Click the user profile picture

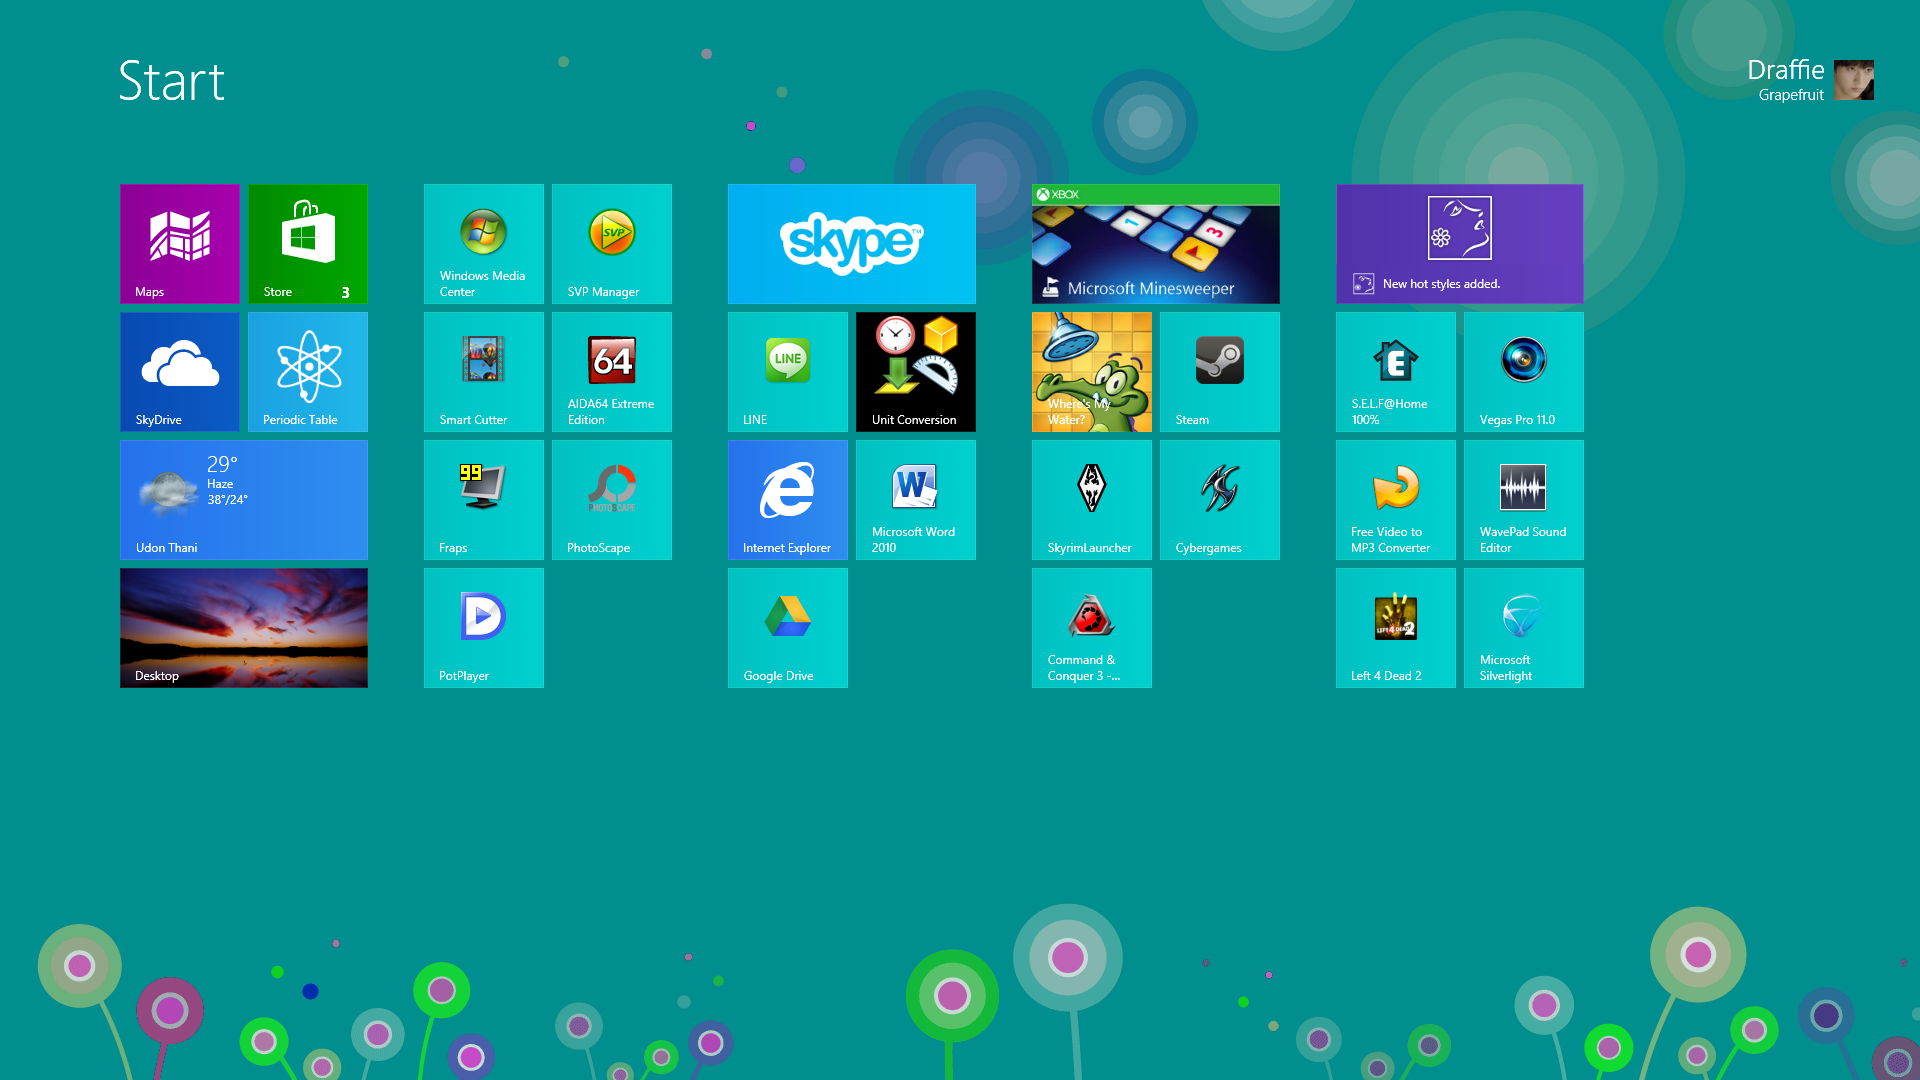(1853, 80)
